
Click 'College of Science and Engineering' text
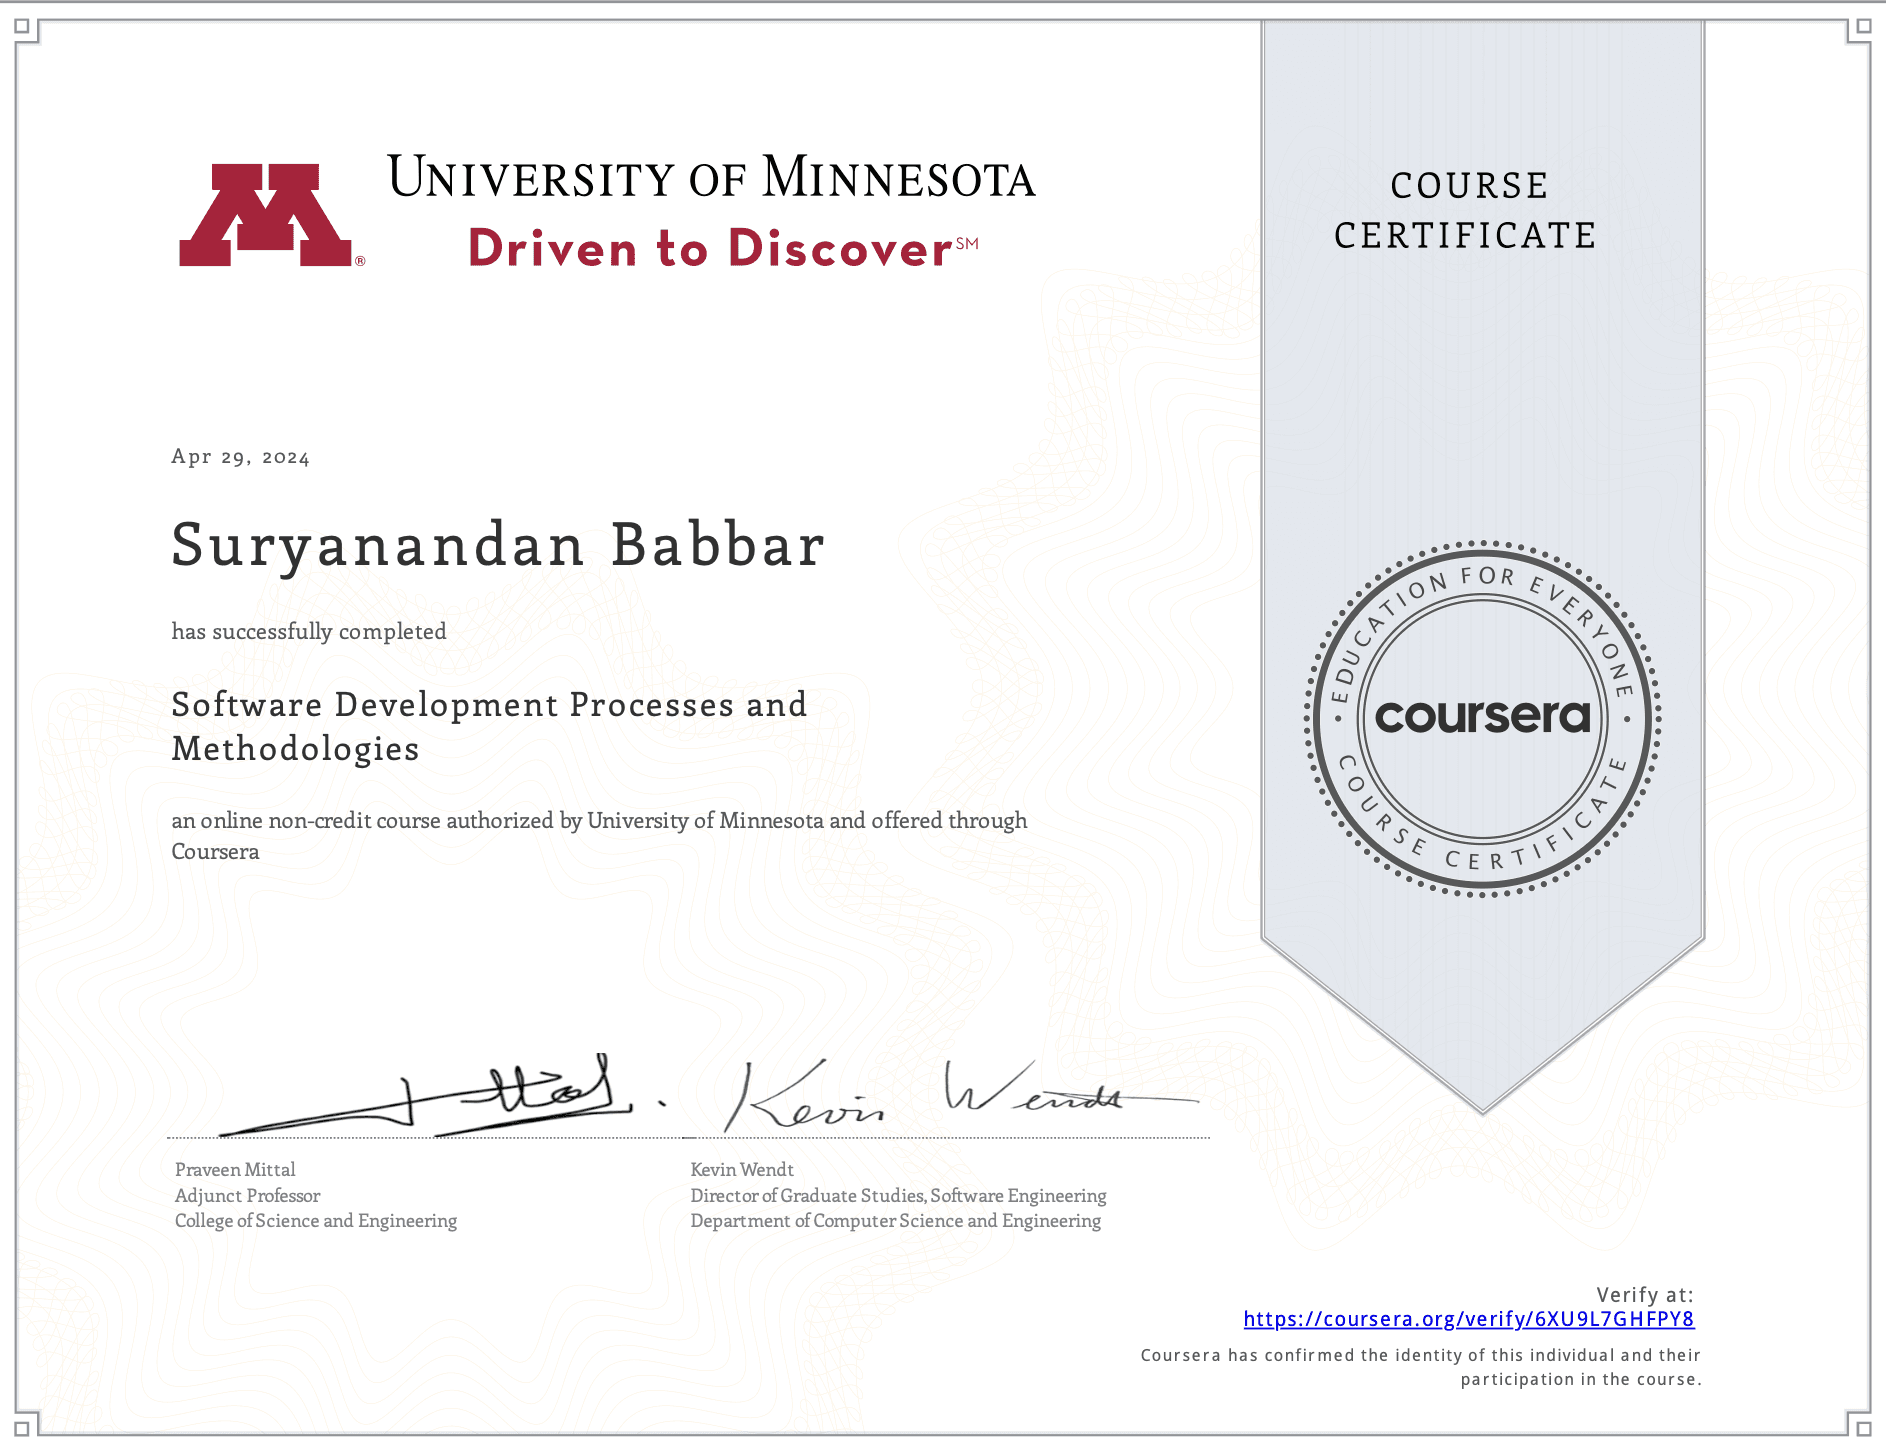[315, 1221]
